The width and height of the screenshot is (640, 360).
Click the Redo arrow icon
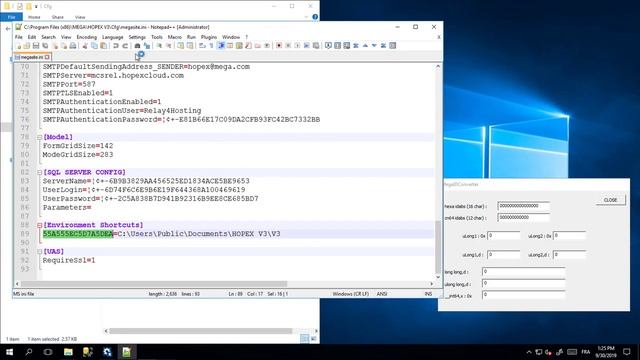[125, 46]
